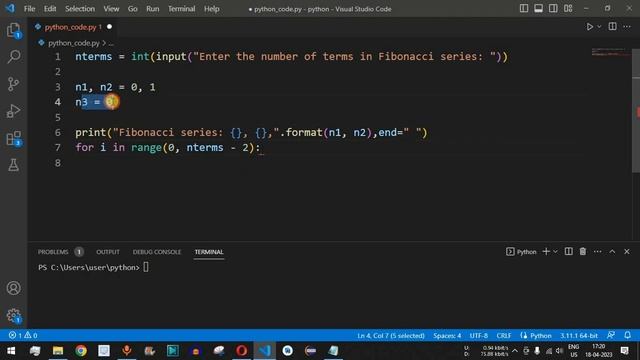Select the Terminal panel tab
This screenshot has height=360, width=640.
click(x=209, y=252)
